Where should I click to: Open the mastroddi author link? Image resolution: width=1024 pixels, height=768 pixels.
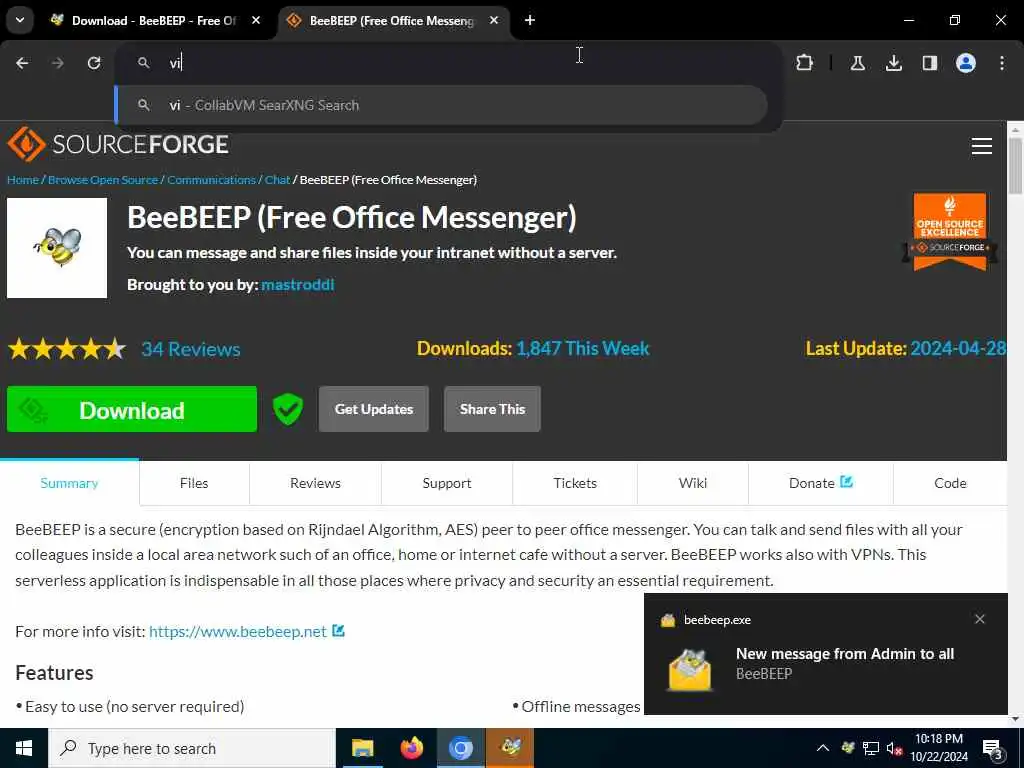(x=297, y=285)
